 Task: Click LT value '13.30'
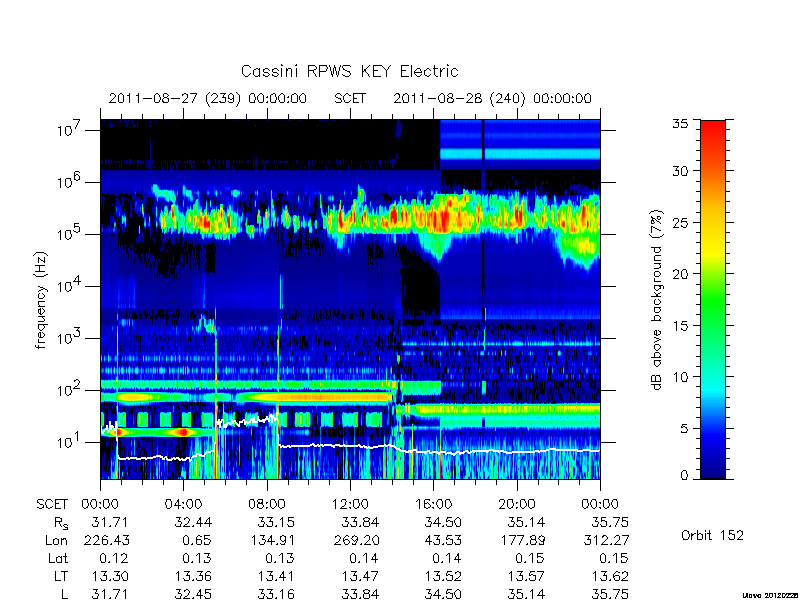click(110, 576)
